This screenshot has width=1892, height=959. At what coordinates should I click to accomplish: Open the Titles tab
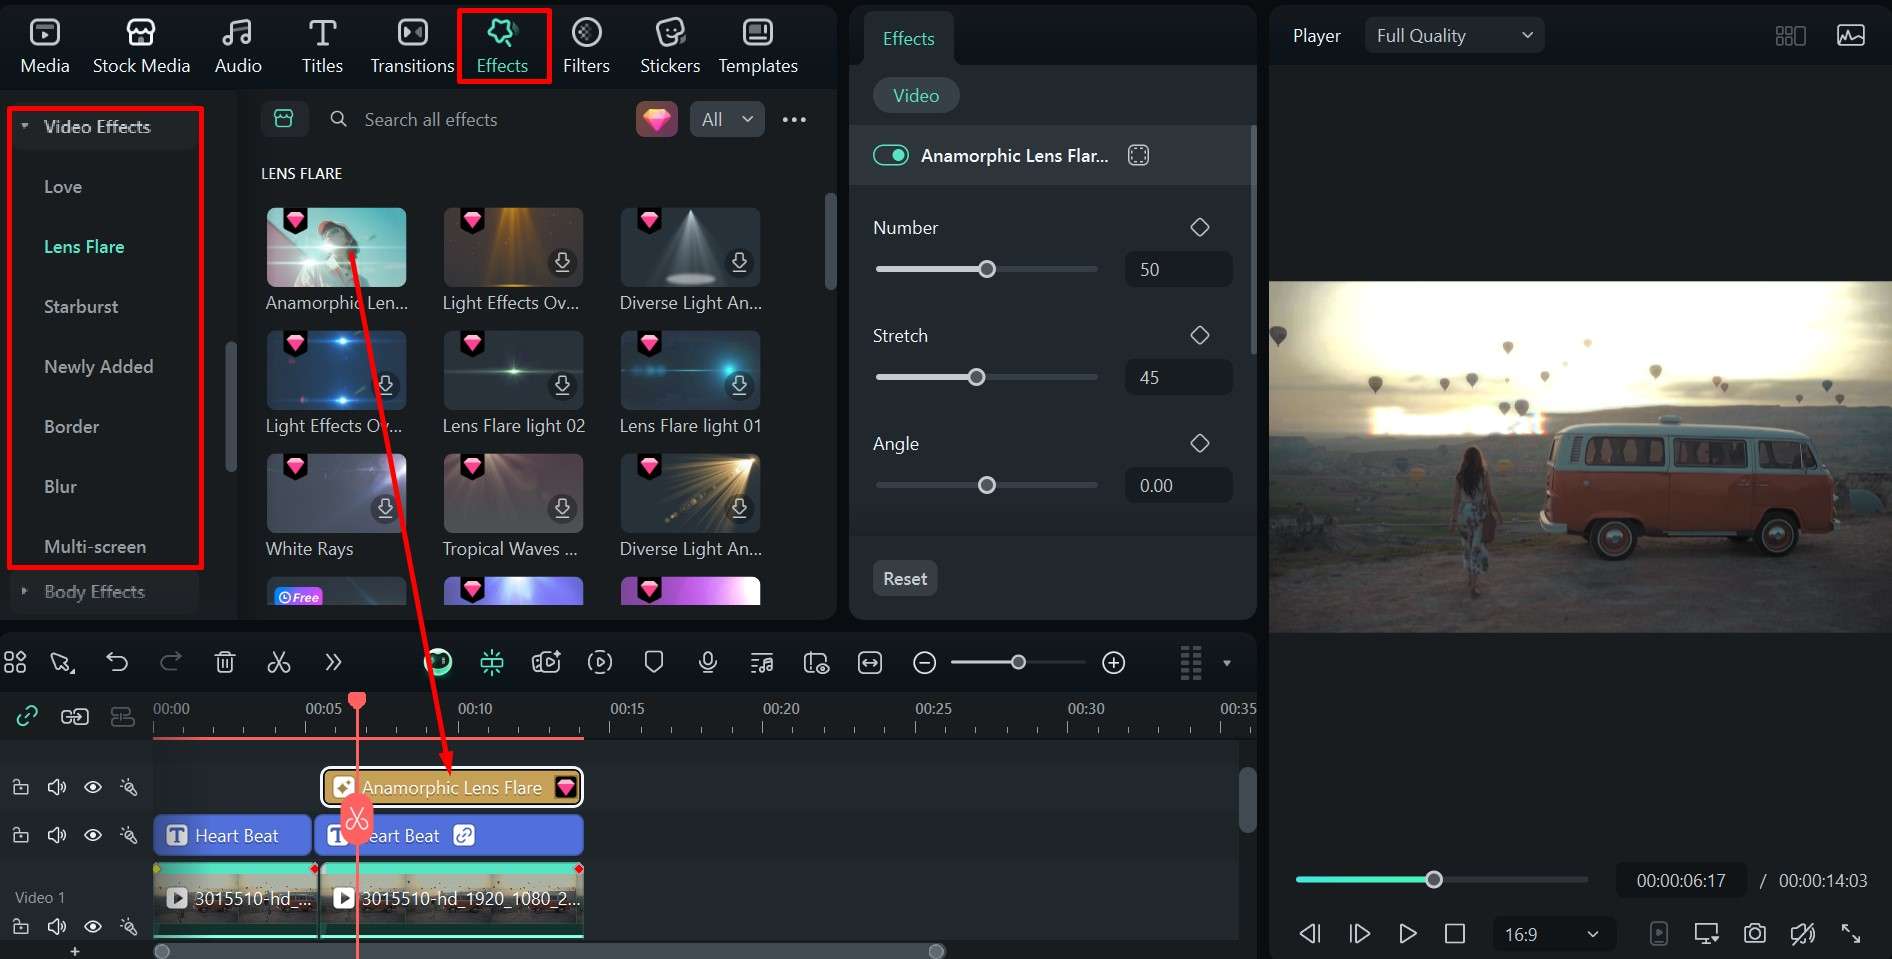point(322,46)
